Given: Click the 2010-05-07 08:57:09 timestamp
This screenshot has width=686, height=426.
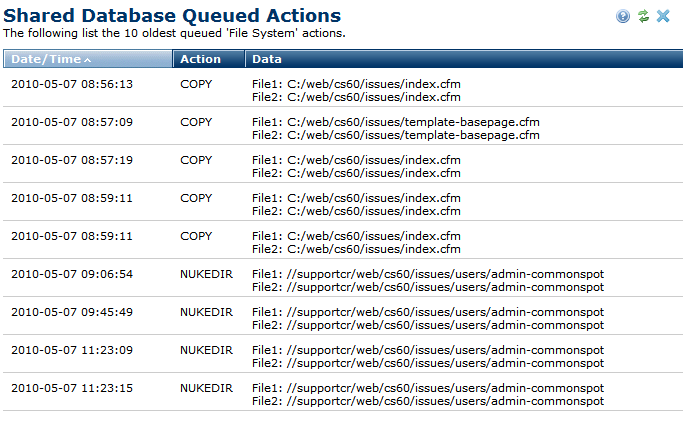Looking at the screenshot, I should click(x=71, y=122).
